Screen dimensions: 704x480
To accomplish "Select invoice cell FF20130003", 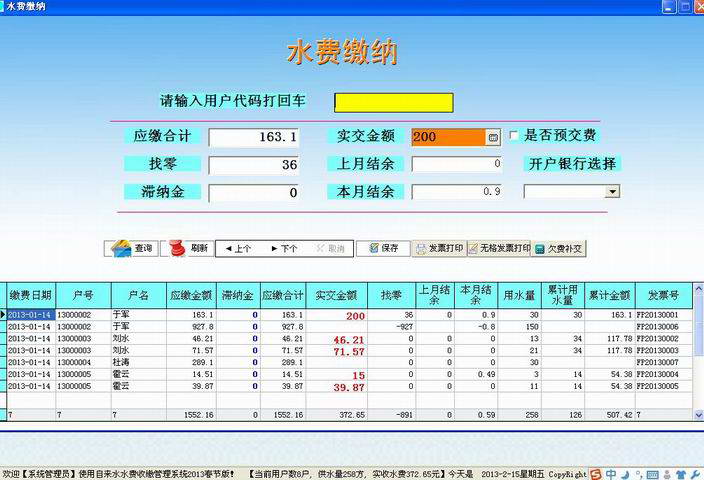I will [x=664, y=350].
